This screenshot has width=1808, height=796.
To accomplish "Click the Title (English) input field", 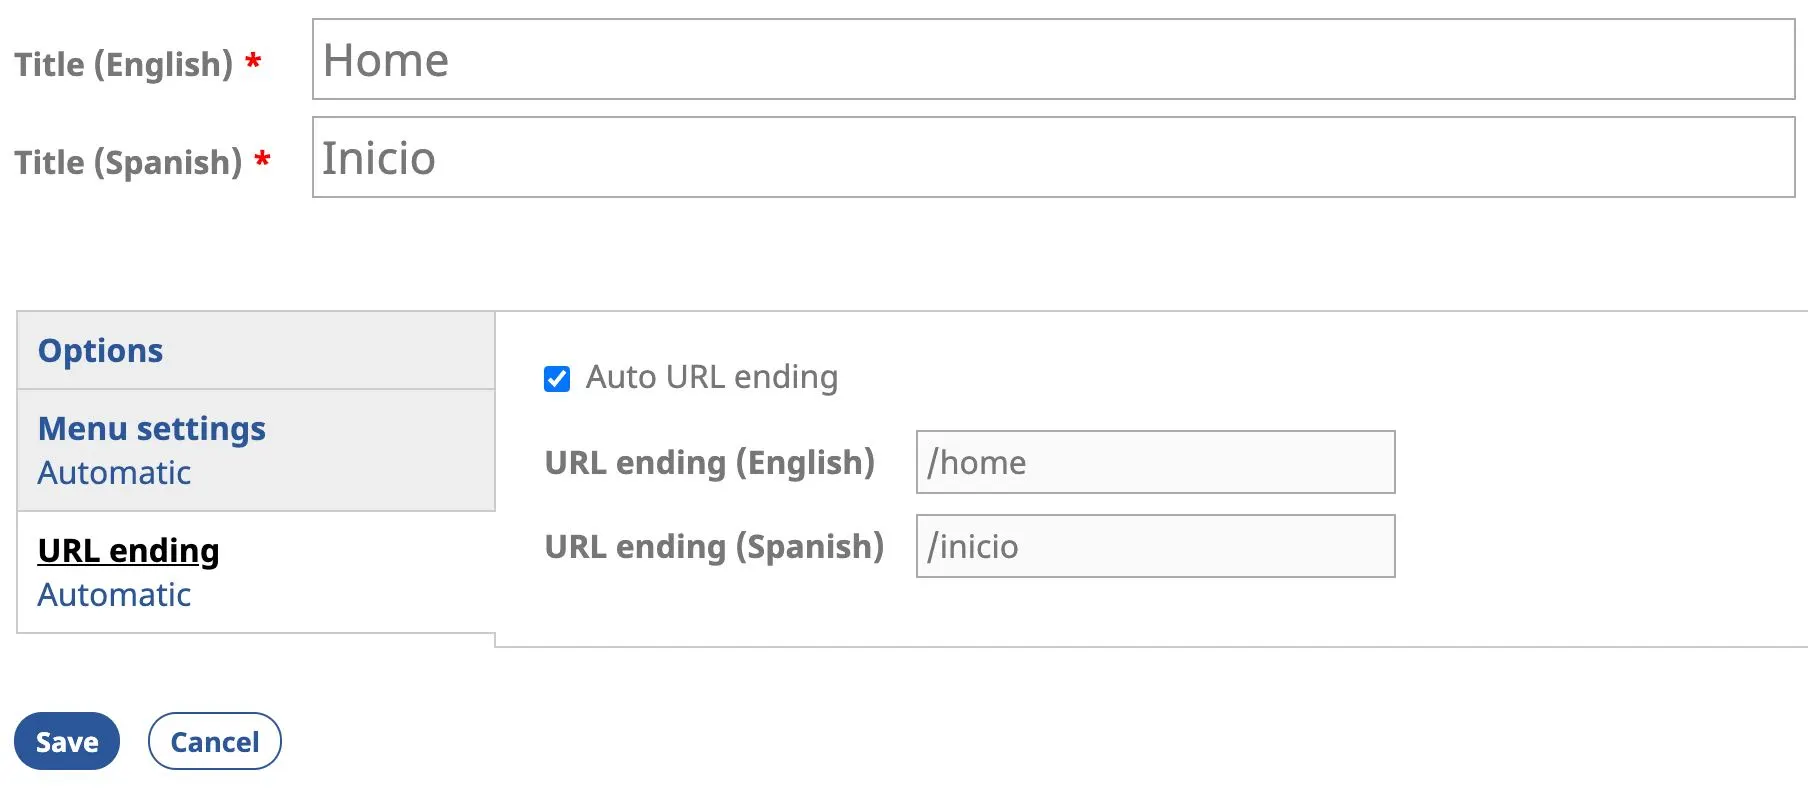I will click(x=1053, y=60).
